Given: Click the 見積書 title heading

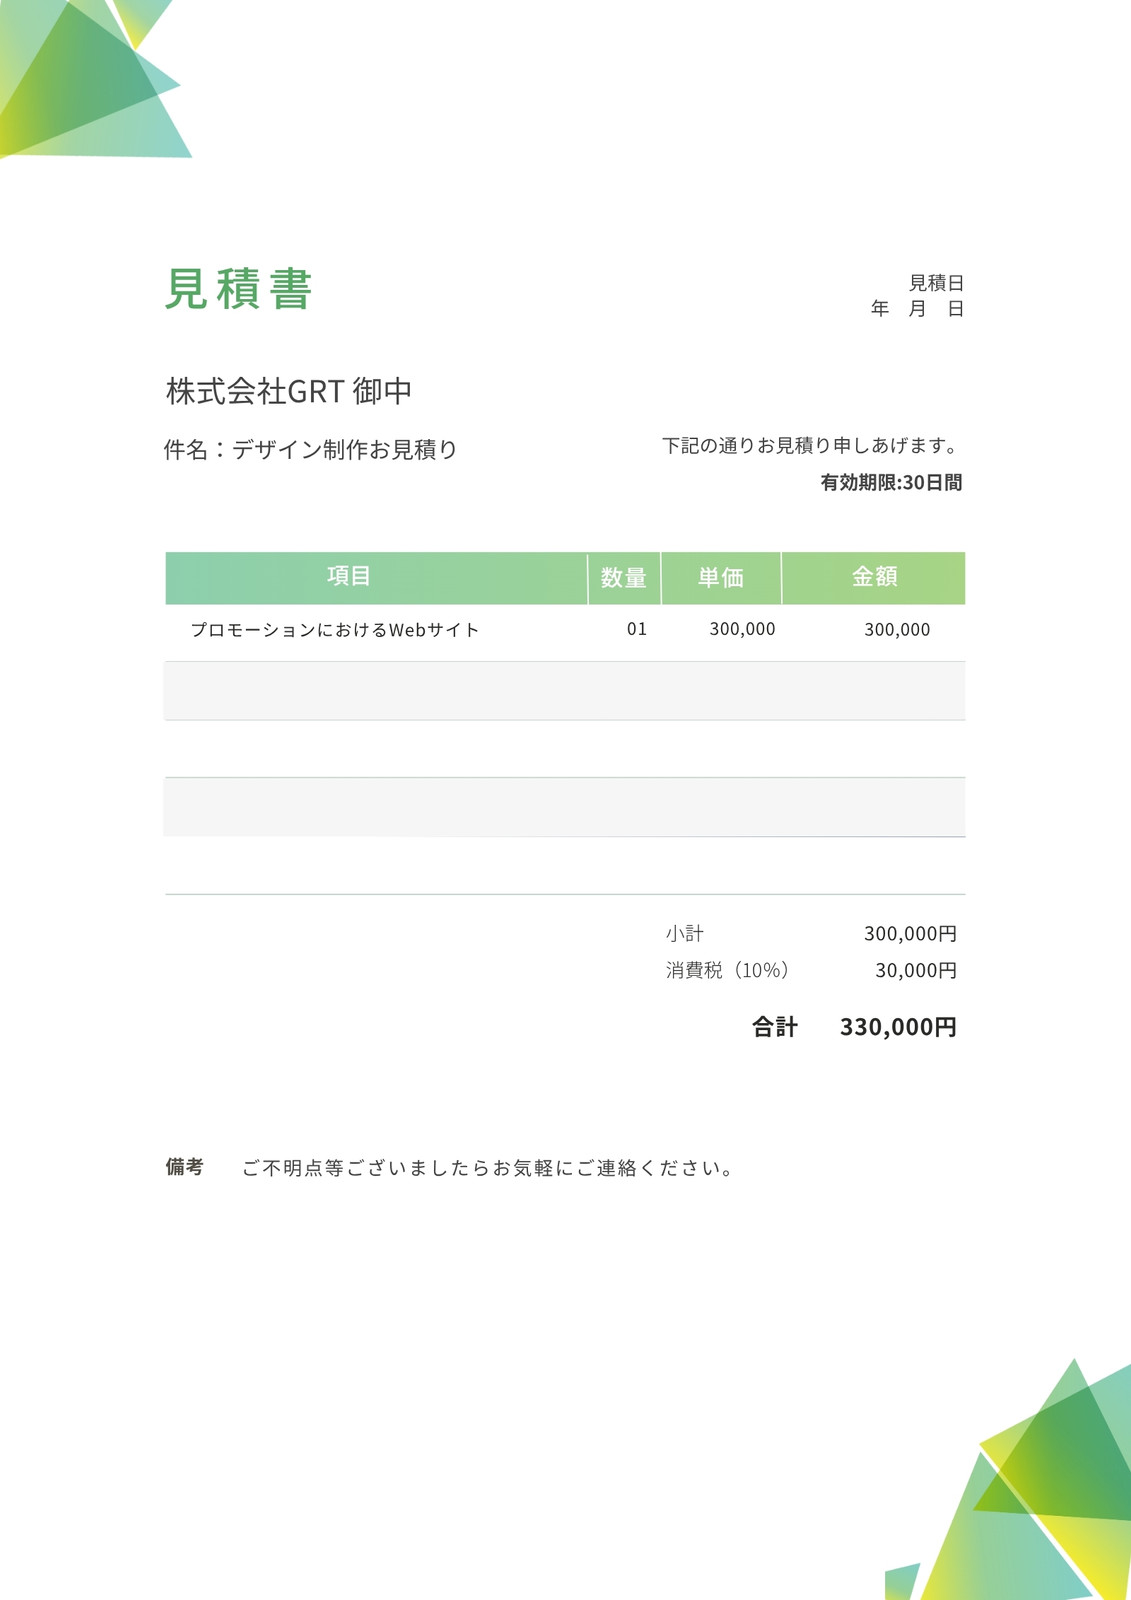Looking at the screenshot, I should point(239,289).
